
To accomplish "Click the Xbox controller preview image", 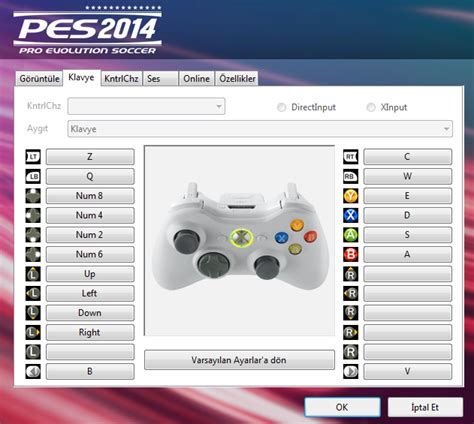I will pos(239,240).
